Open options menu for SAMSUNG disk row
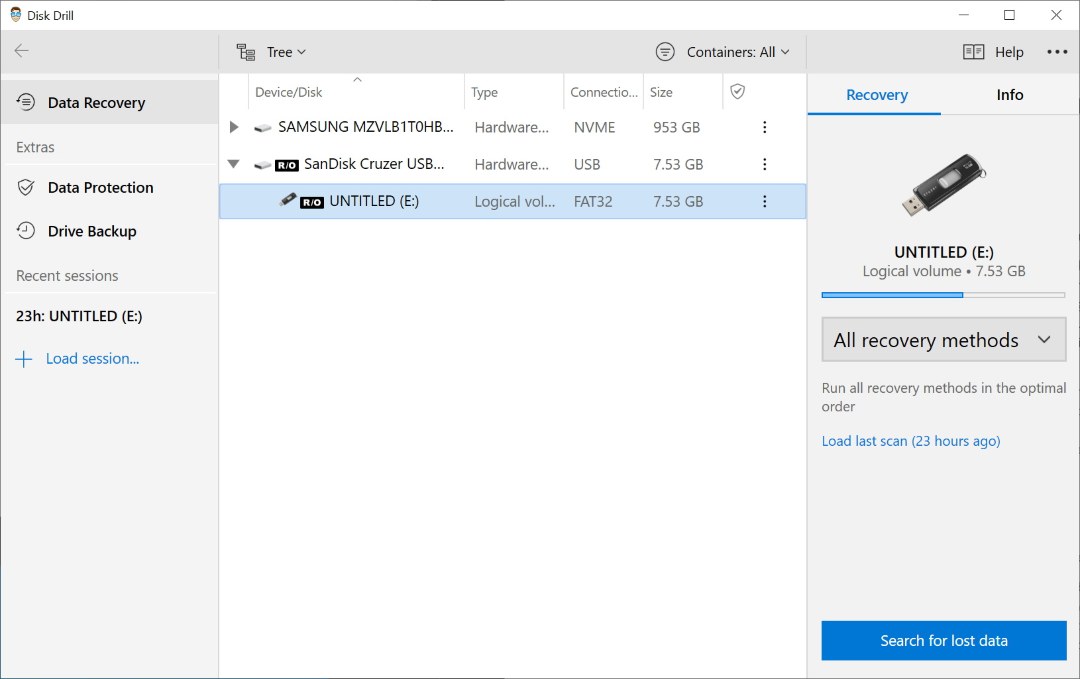 765,127
